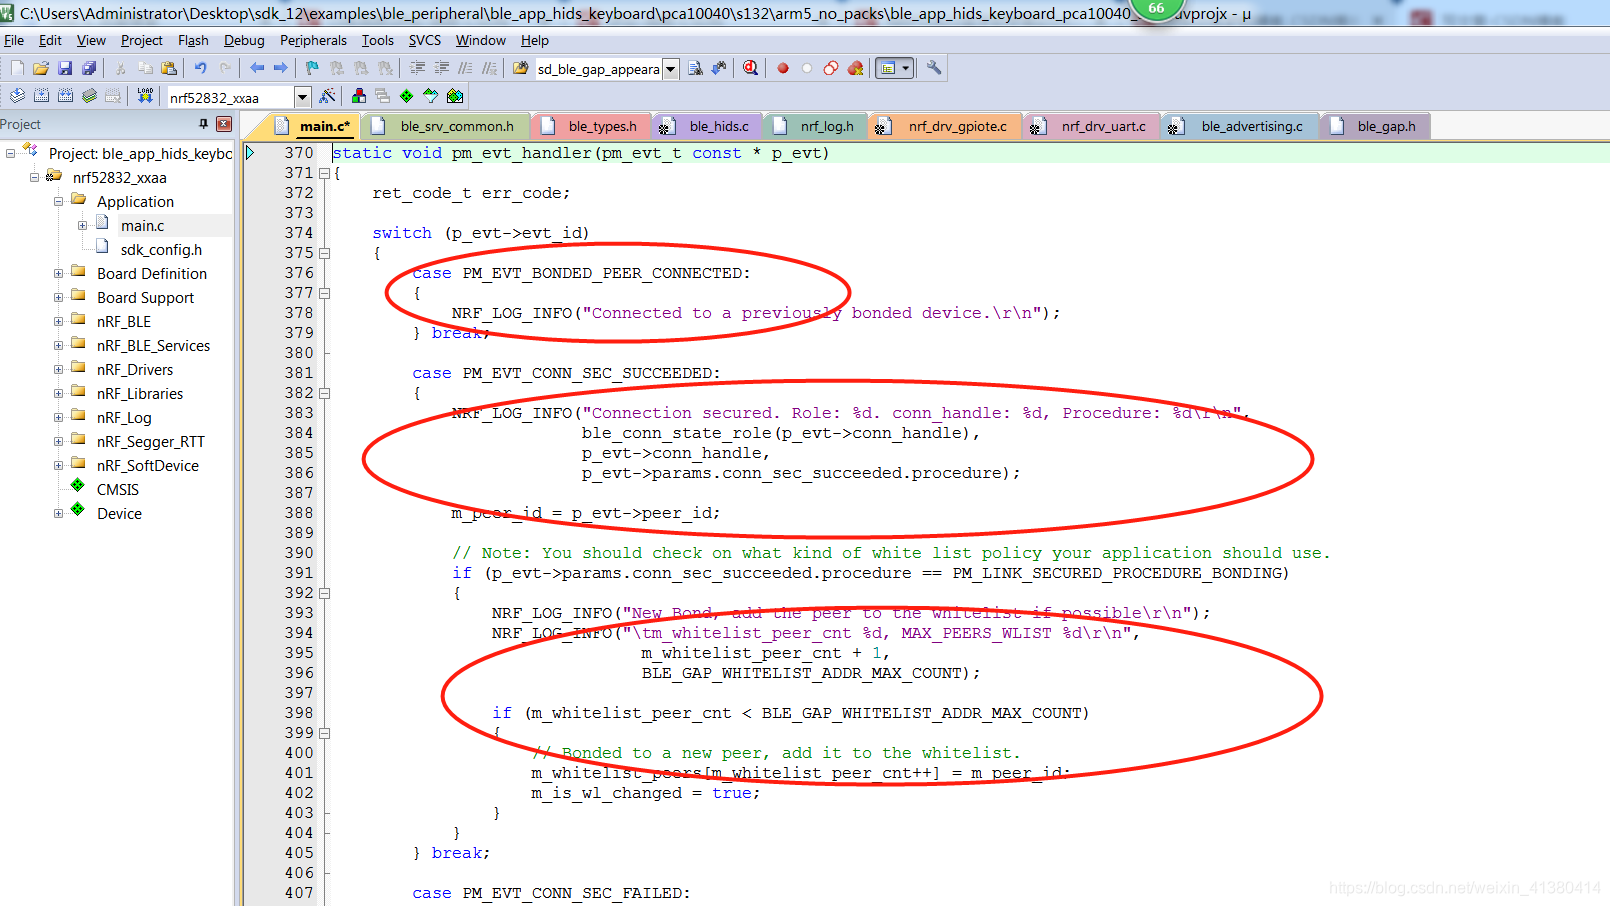Select the nRF_Log group
The height and width of the screenshot is (906, 1610).
coord(124,417)
